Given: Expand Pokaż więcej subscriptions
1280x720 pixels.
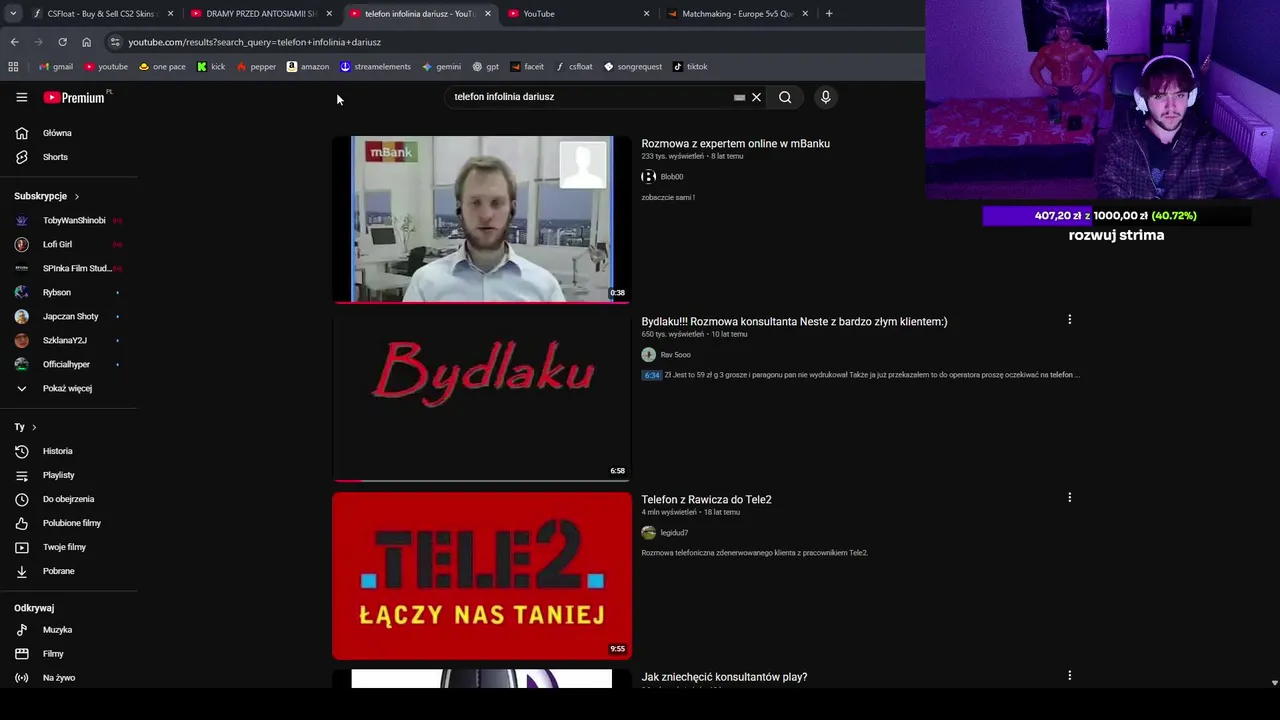Looking at the screenshot, I should pos(69,388).
